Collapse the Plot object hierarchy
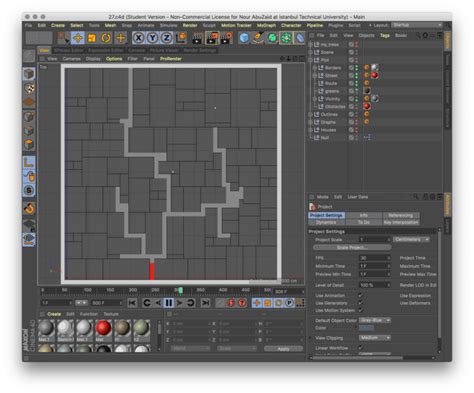Screen dimensions: 474x393 click(x=310, y=60)
